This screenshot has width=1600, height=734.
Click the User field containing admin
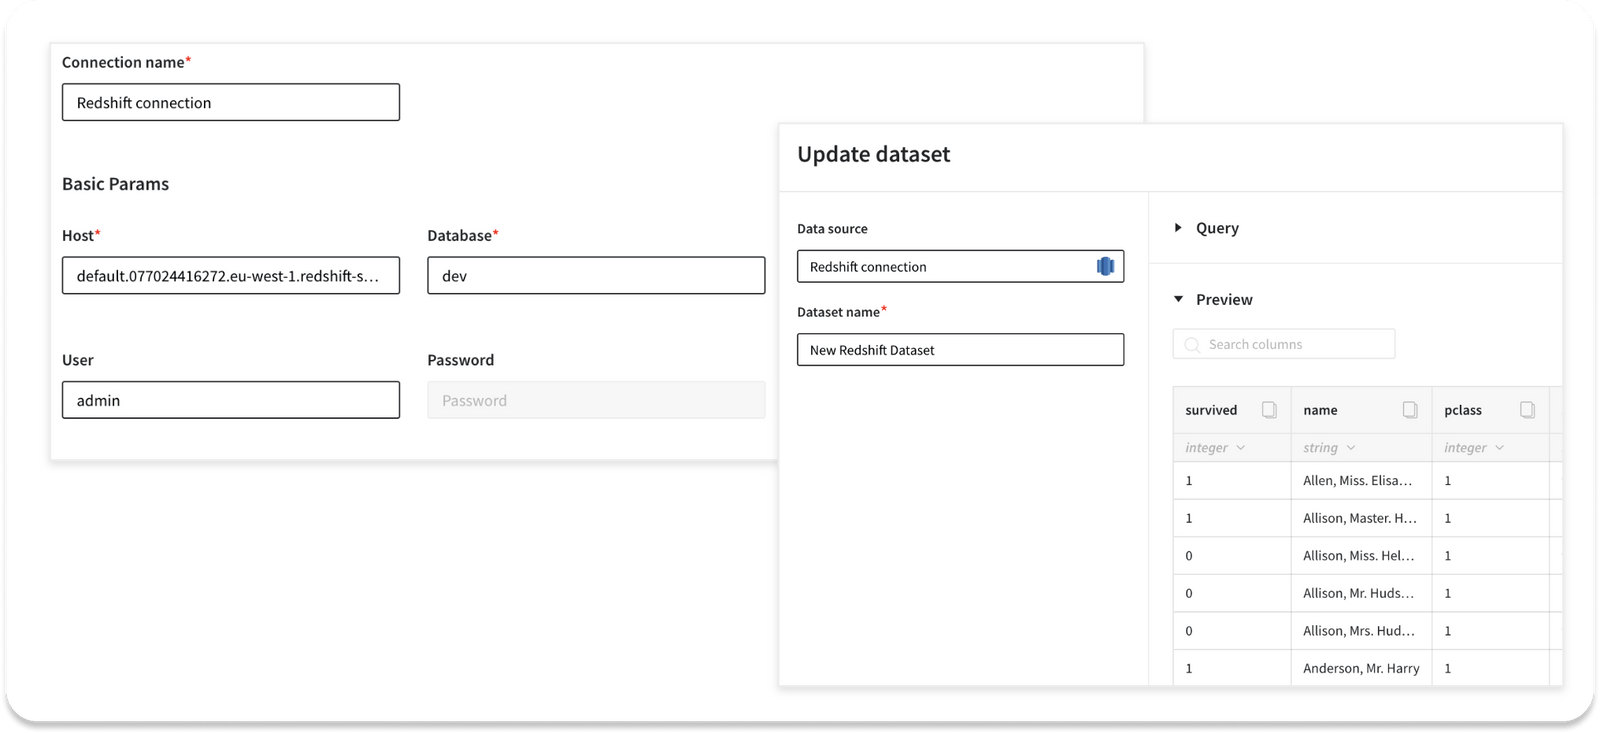point(231,400)
